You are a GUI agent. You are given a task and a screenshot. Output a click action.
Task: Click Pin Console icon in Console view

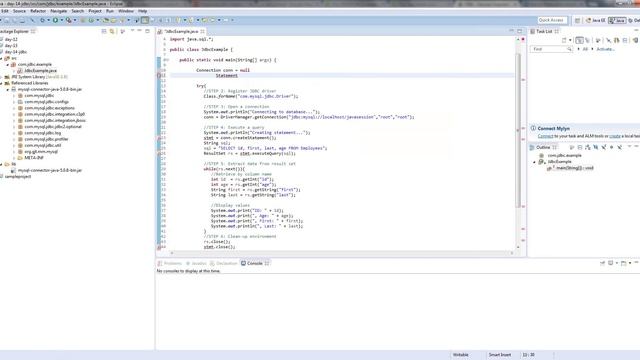pos(602,263)
